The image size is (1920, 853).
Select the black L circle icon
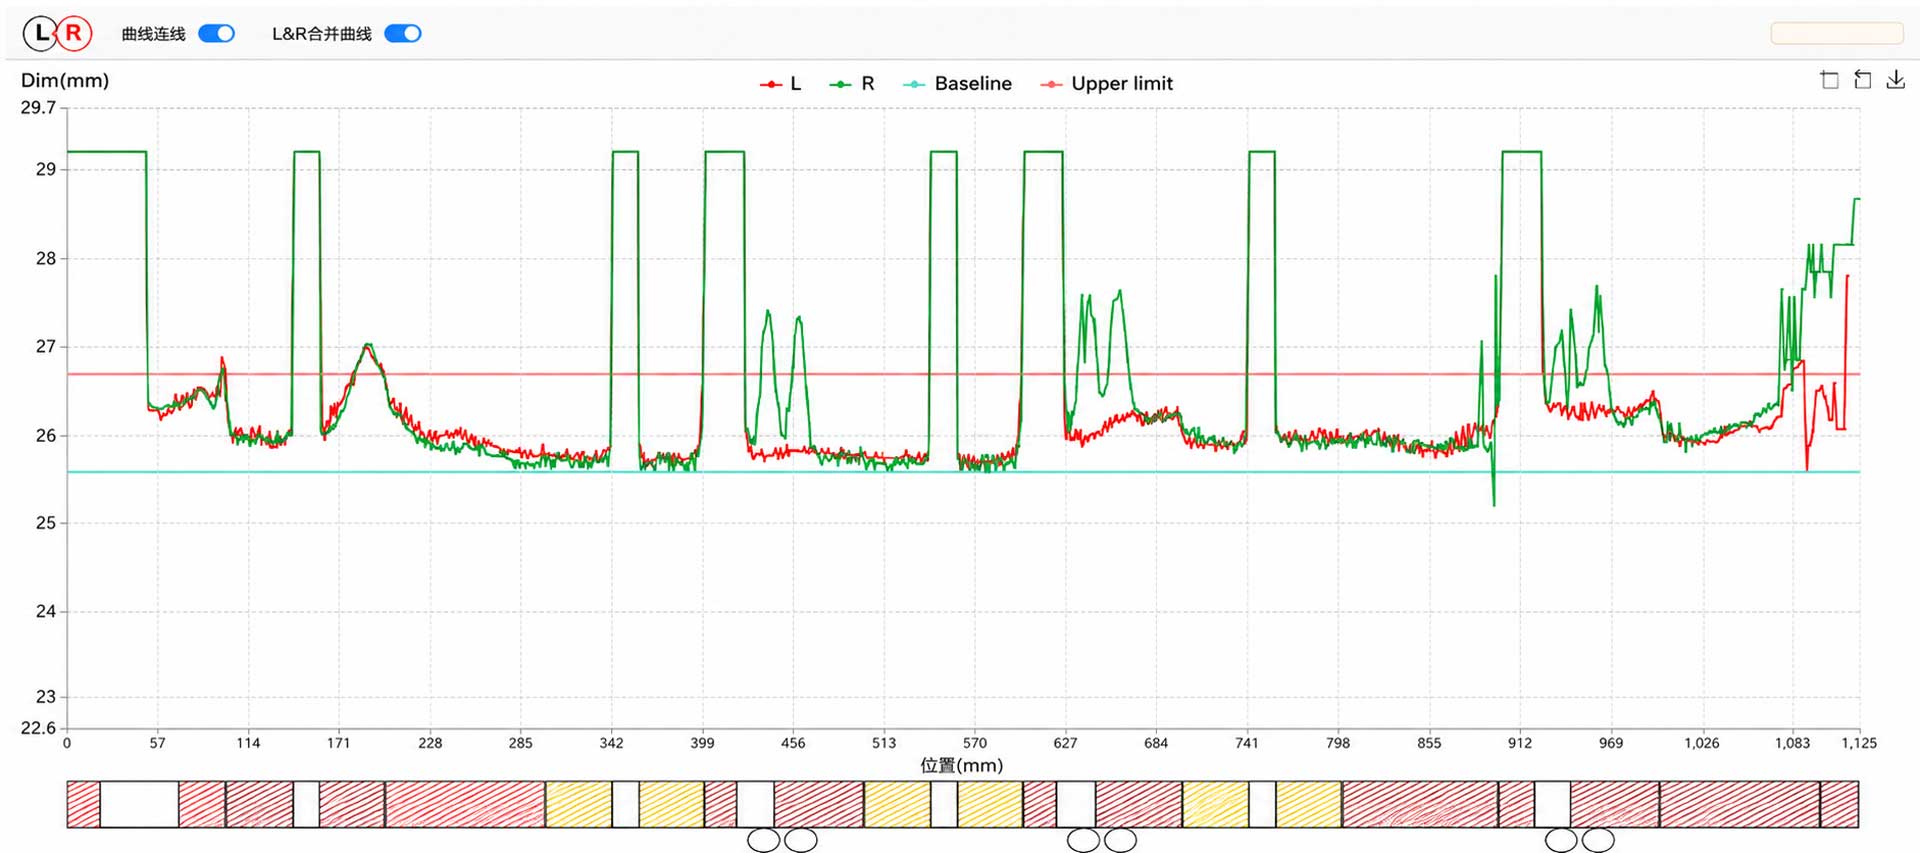(x=40, y=34)
